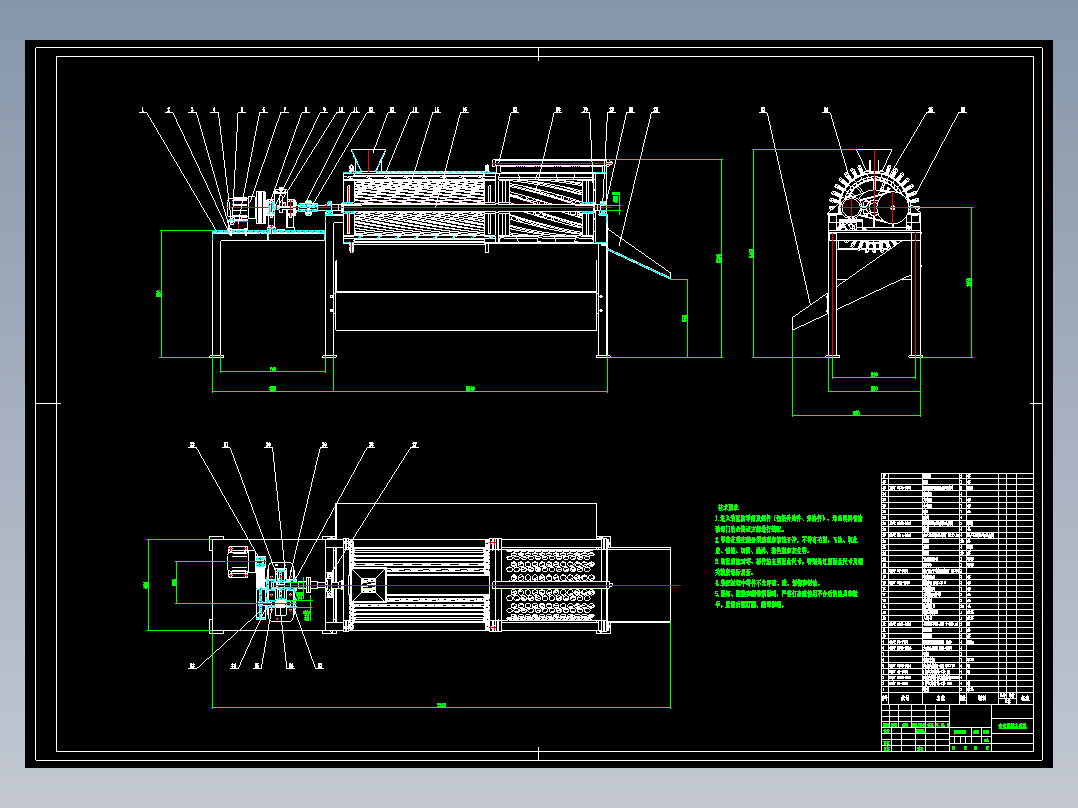This screenshot has width=1078, height=808.
Task: Click the parts list header row
Action: 957,697
